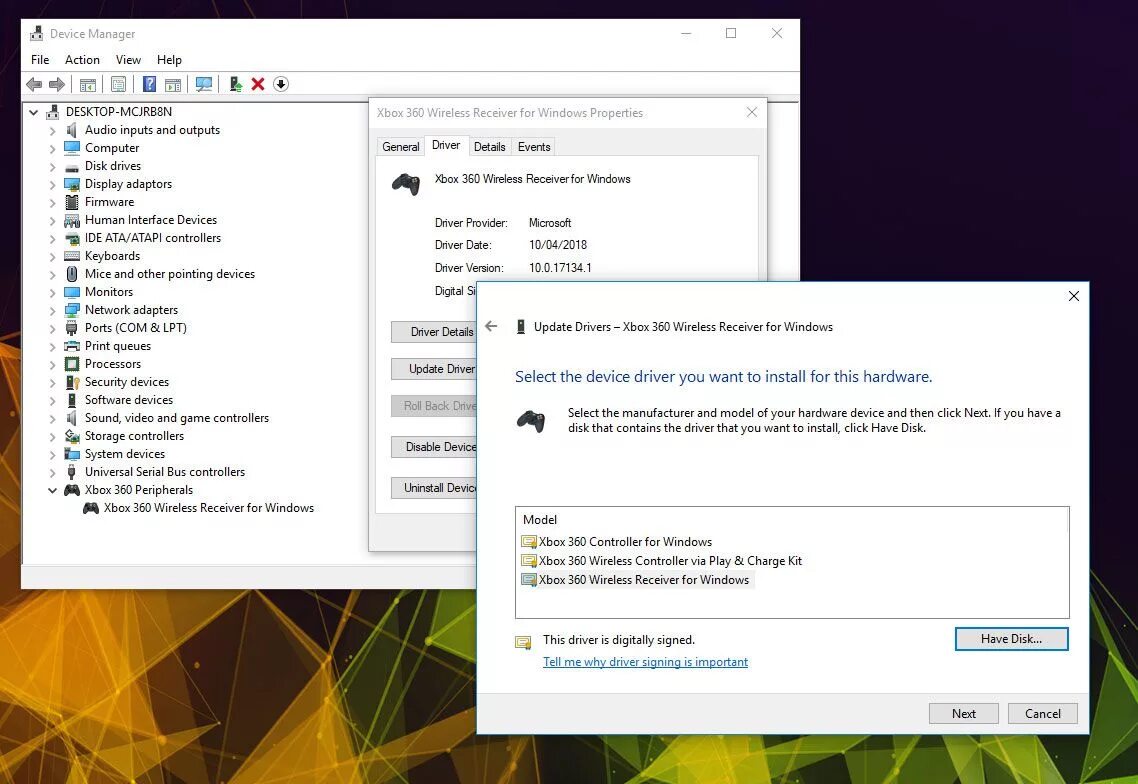Select the System devices item
1138x784 pixels.
click(x=125, y=454)
